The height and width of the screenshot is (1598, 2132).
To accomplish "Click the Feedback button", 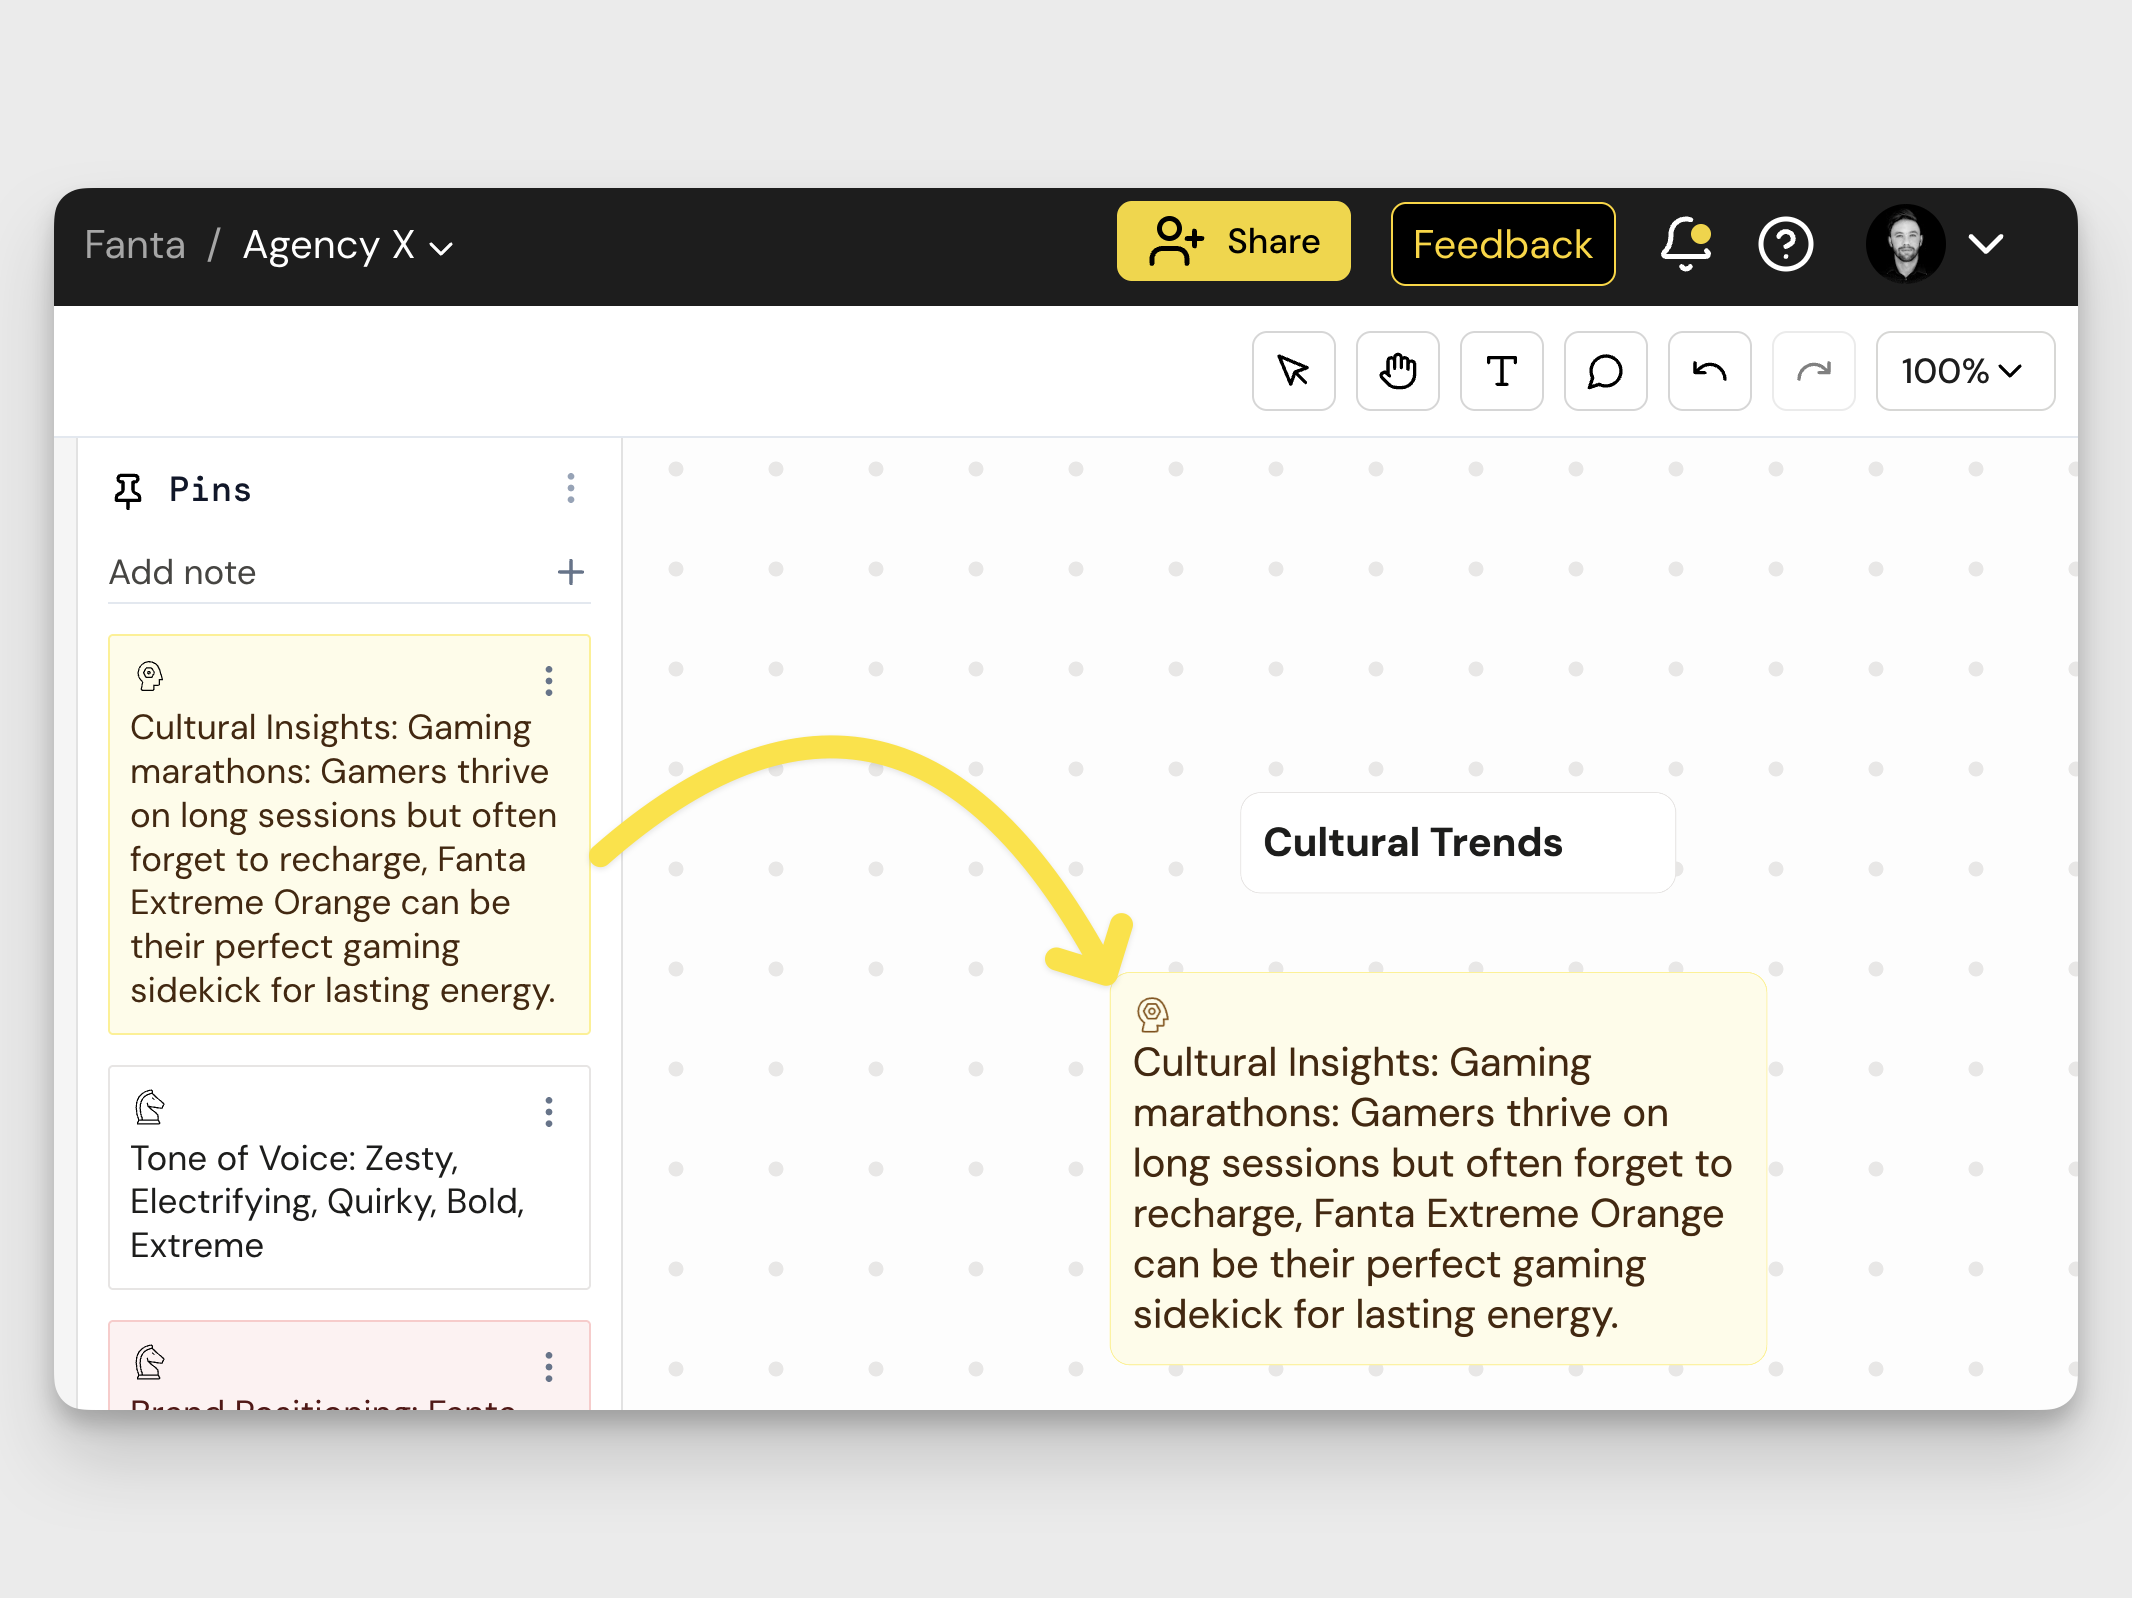I will coord(1502,244).
